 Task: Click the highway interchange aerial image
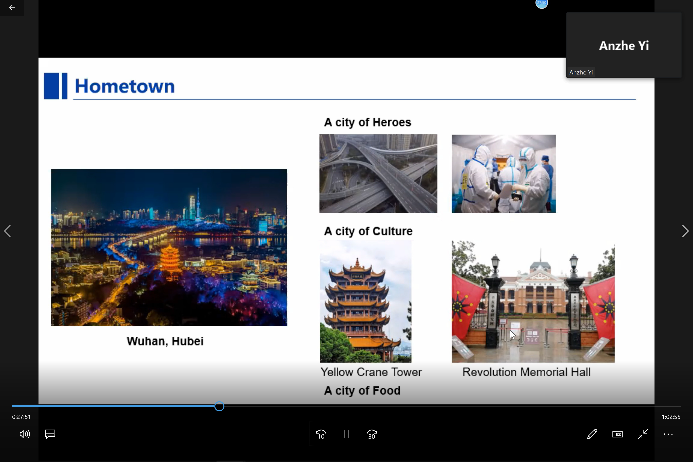pyautogui.click(x=378, y=174)
